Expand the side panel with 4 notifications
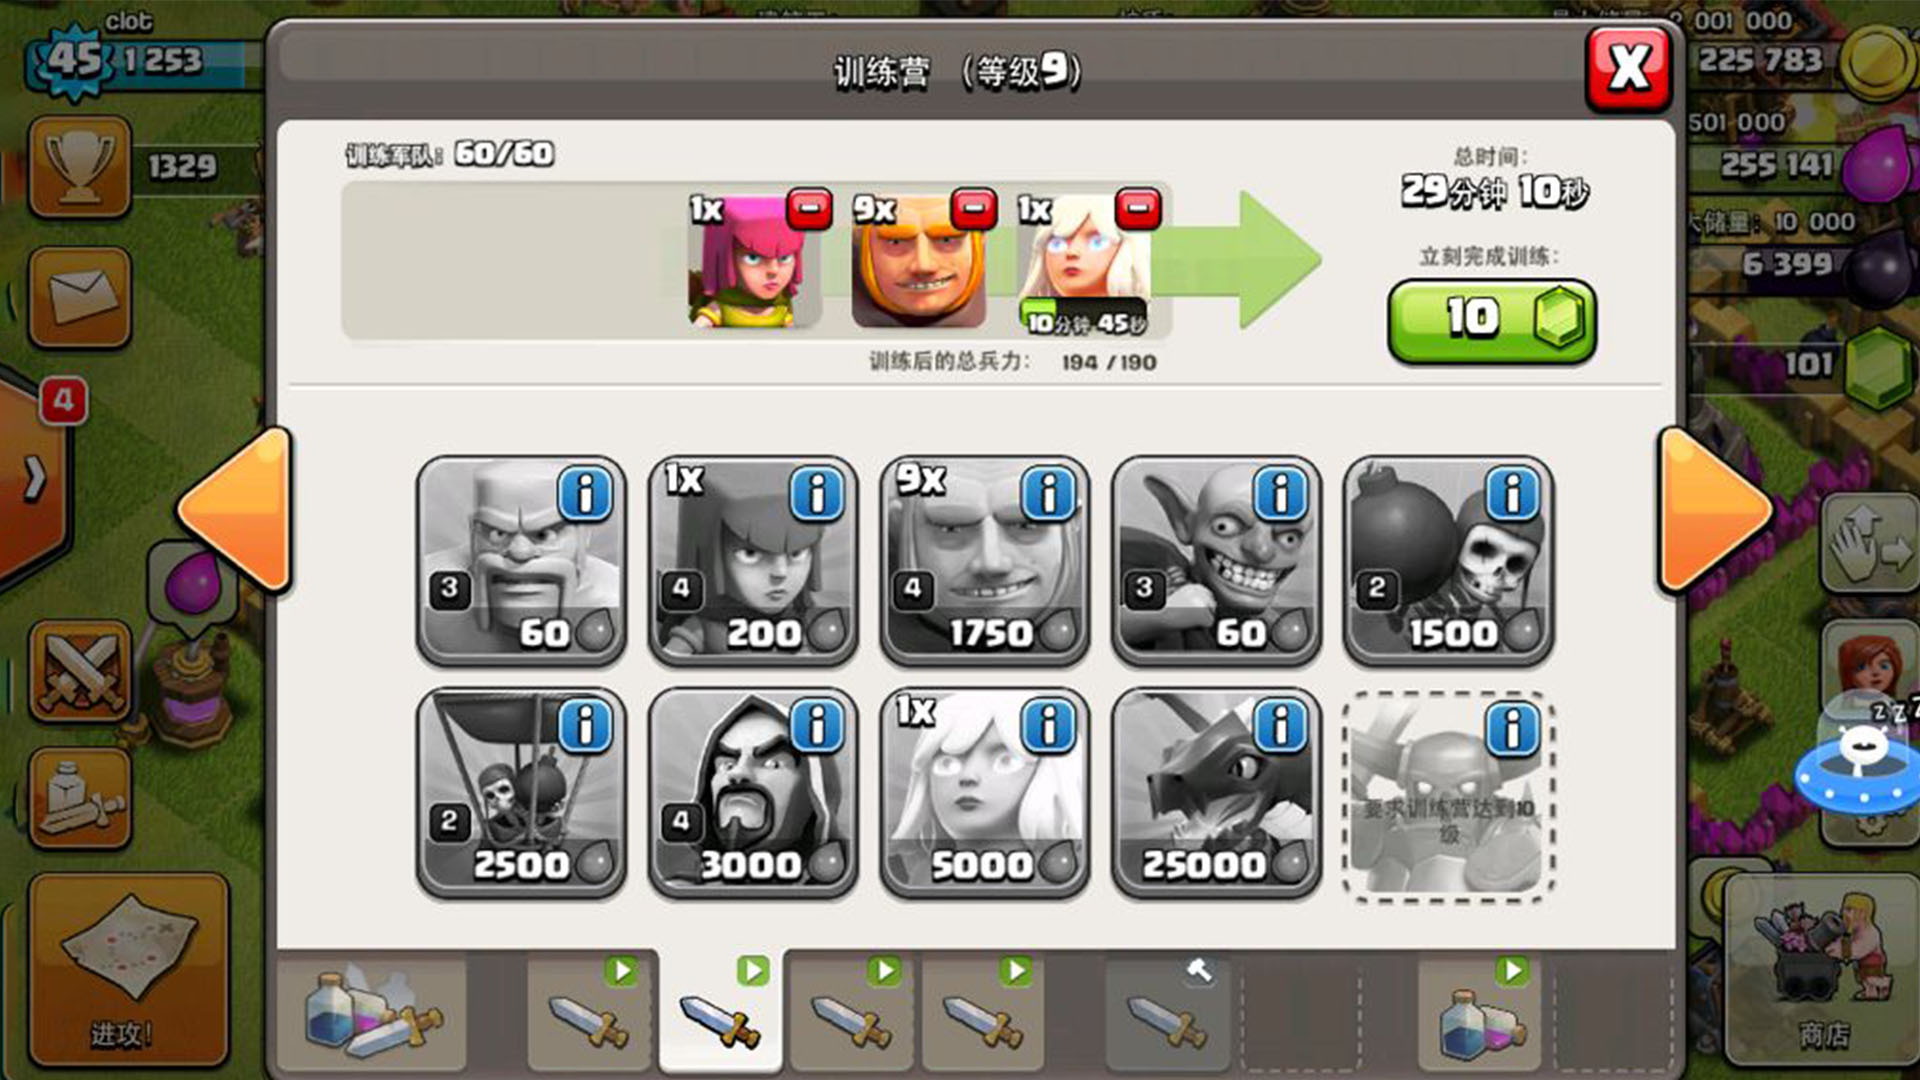Image resolution: width=1920 pixels, height=1080 pixels. click(x=34, y=478)
